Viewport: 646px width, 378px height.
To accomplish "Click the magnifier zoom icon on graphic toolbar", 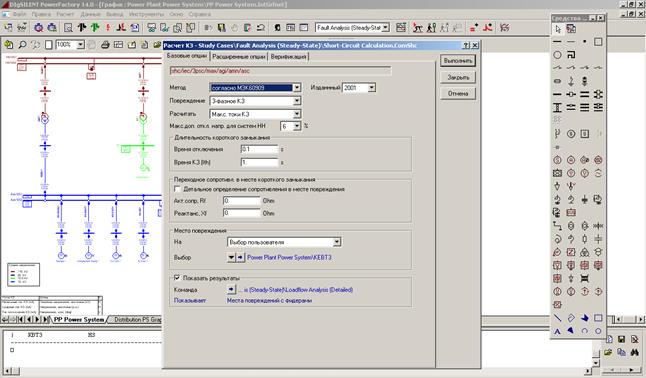I will 22,45.
